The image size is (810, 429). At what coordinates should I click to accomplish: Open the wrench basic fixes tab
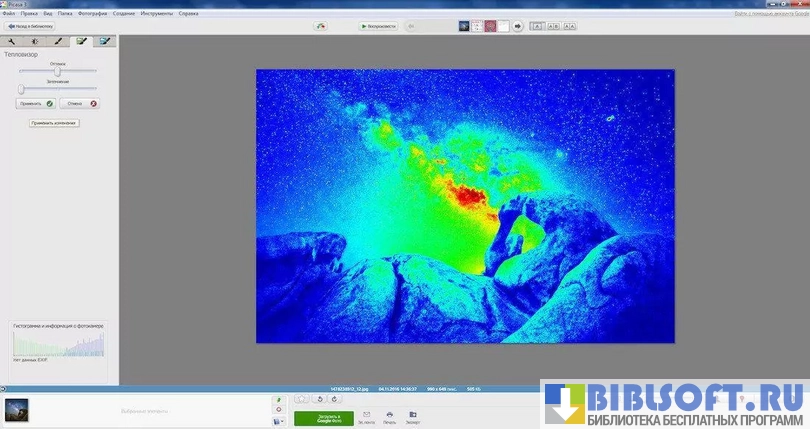pos(12,42)
